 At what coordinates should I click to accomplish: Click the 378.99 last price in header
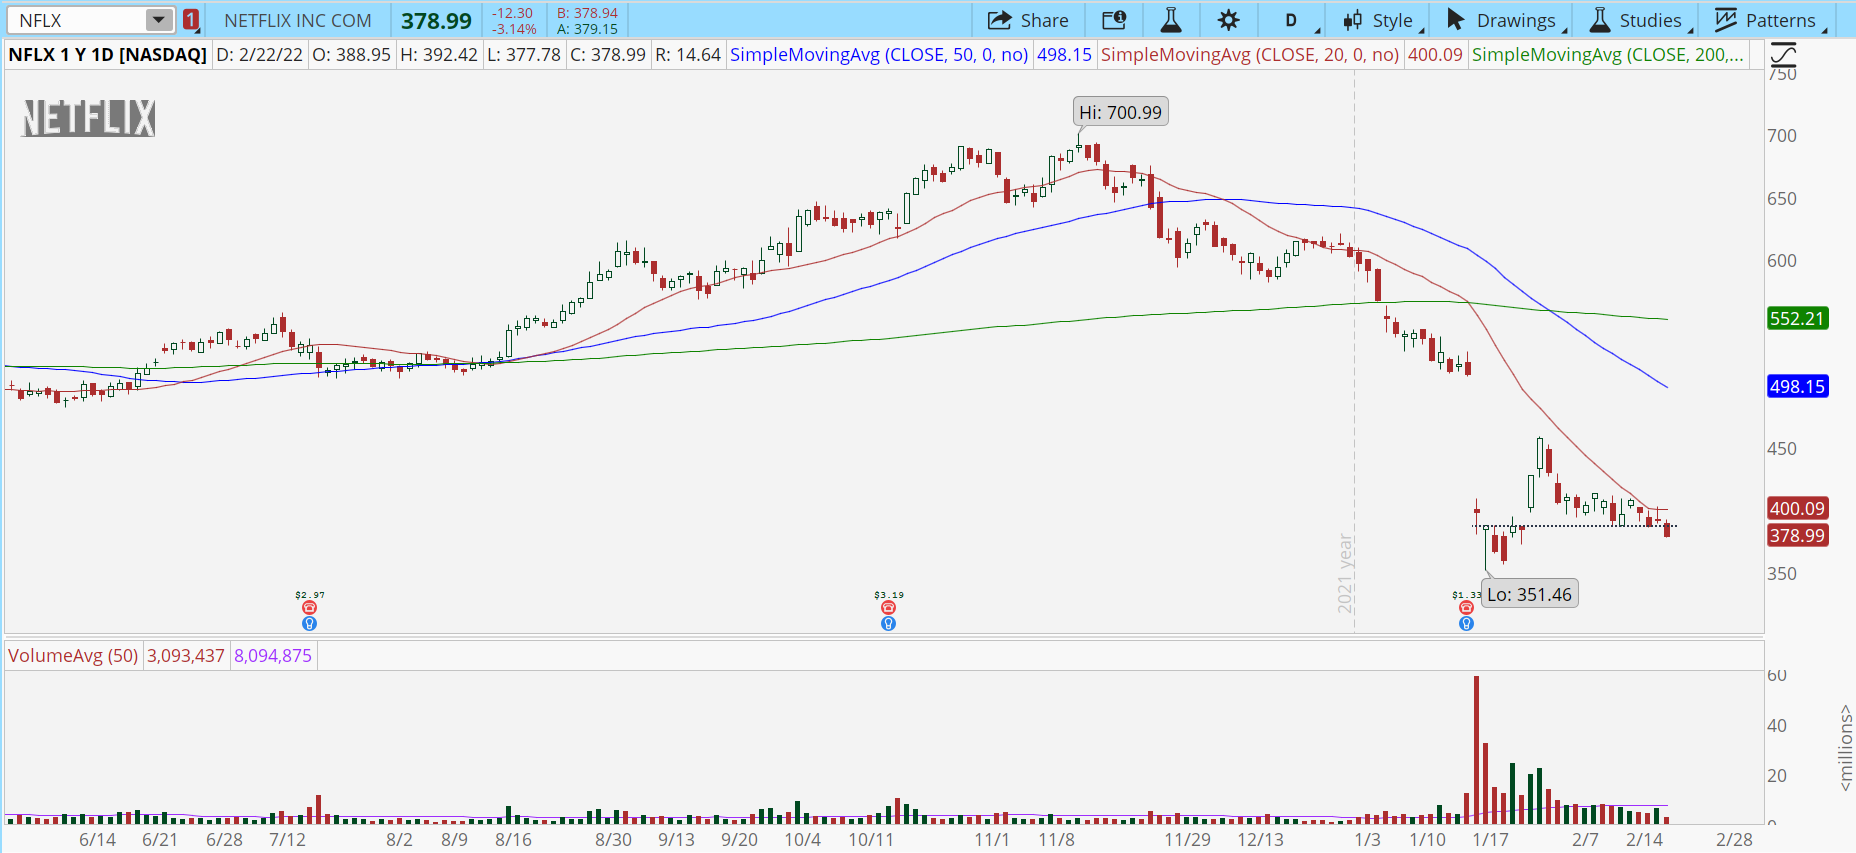pos(437,21)
